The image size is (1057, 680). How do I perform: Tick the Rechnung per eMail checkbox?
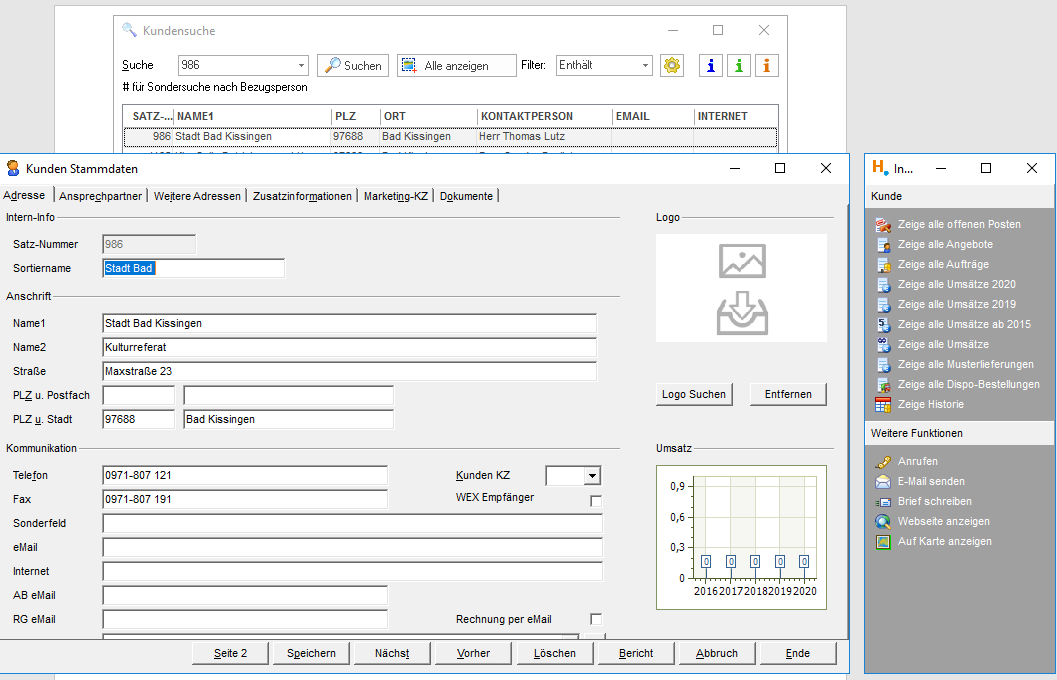point(596,619)
